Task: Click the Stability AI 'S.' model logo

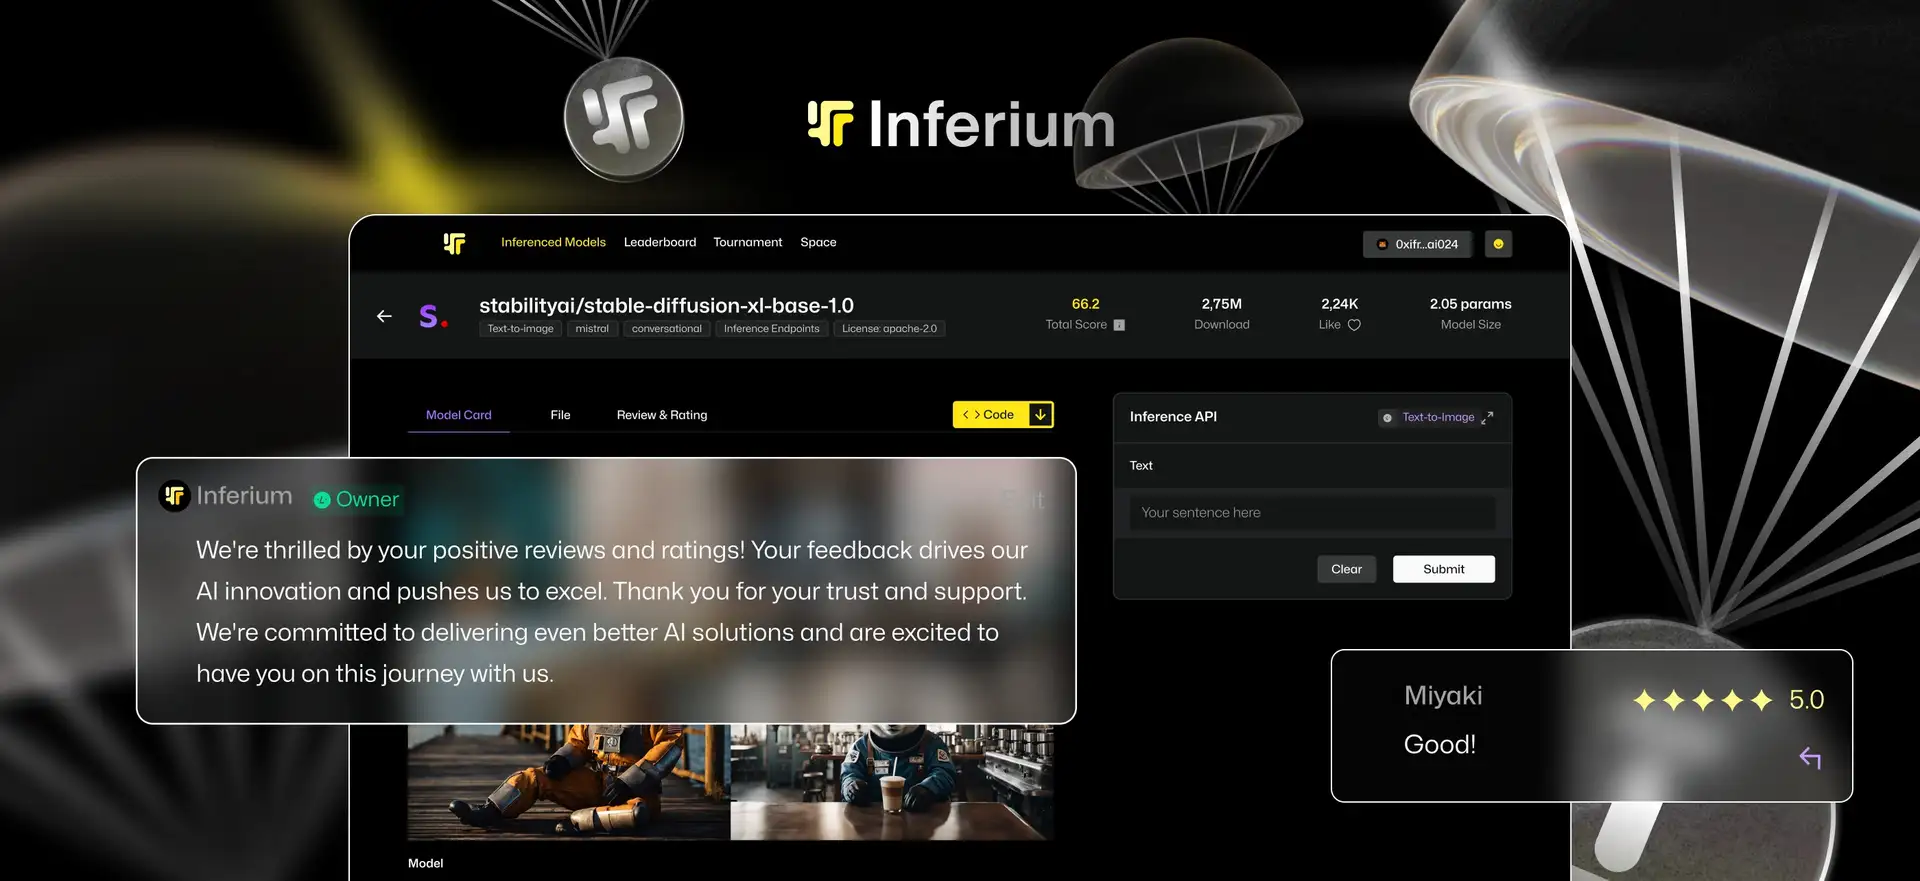Action: coord(432,317)
